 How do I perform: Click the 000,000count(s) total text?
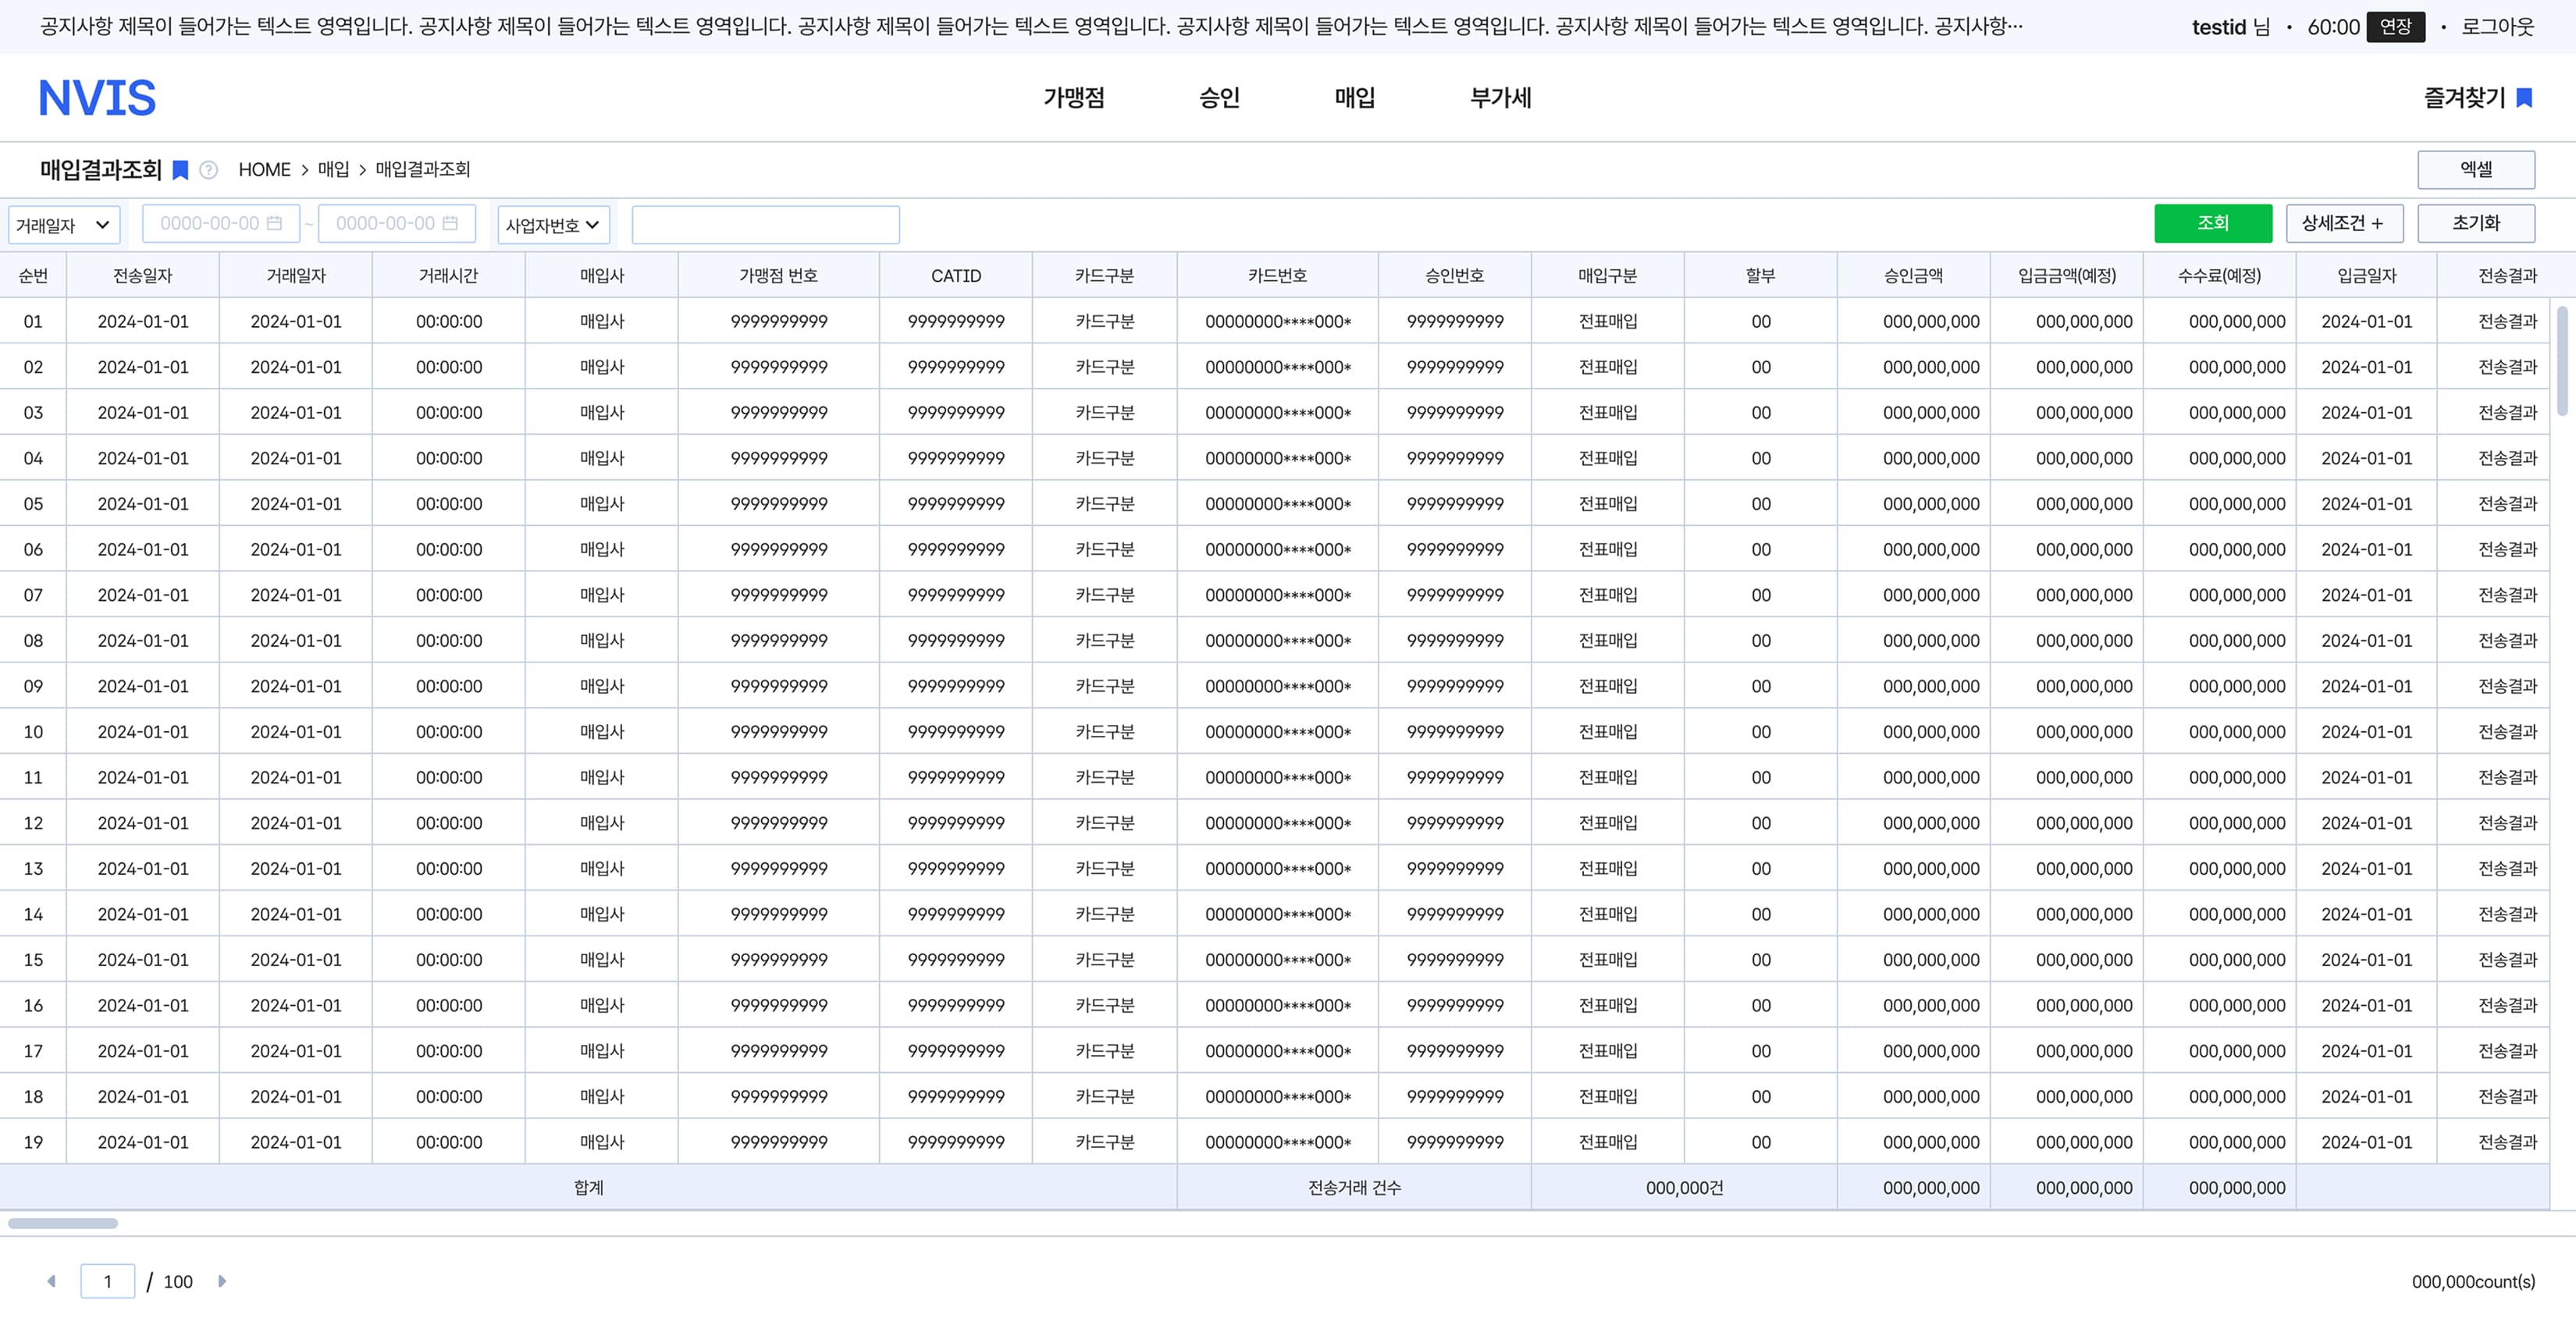[2473, 1281]
